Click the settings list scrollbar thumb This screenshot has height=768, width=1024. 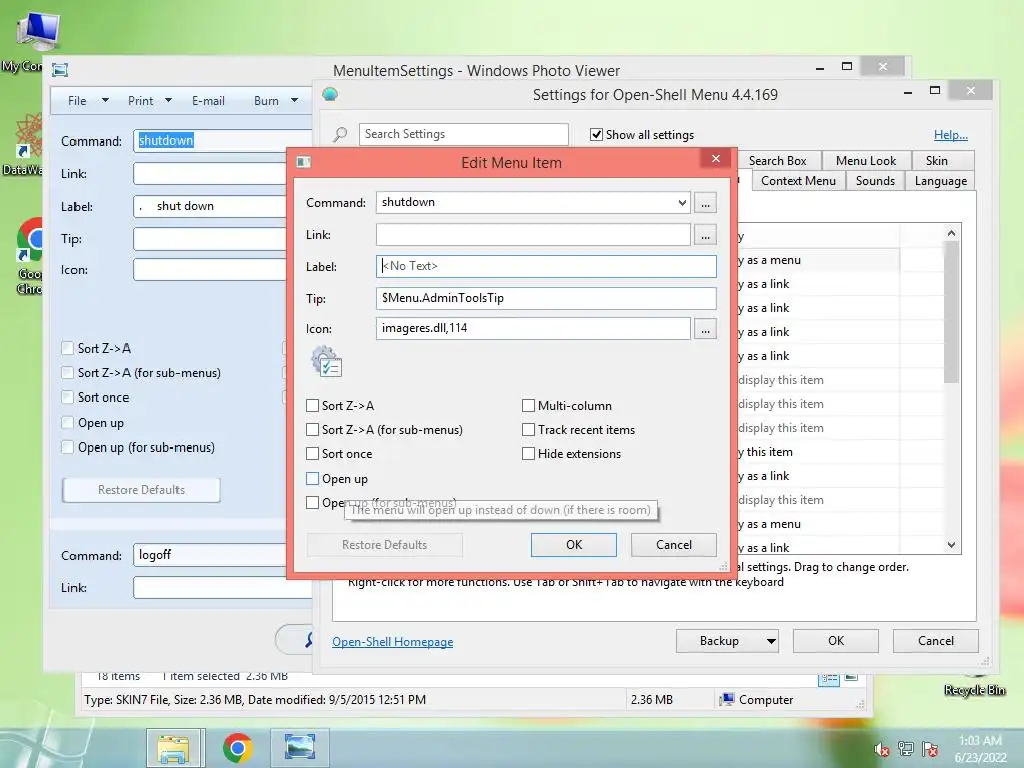[x=952, y=312]
